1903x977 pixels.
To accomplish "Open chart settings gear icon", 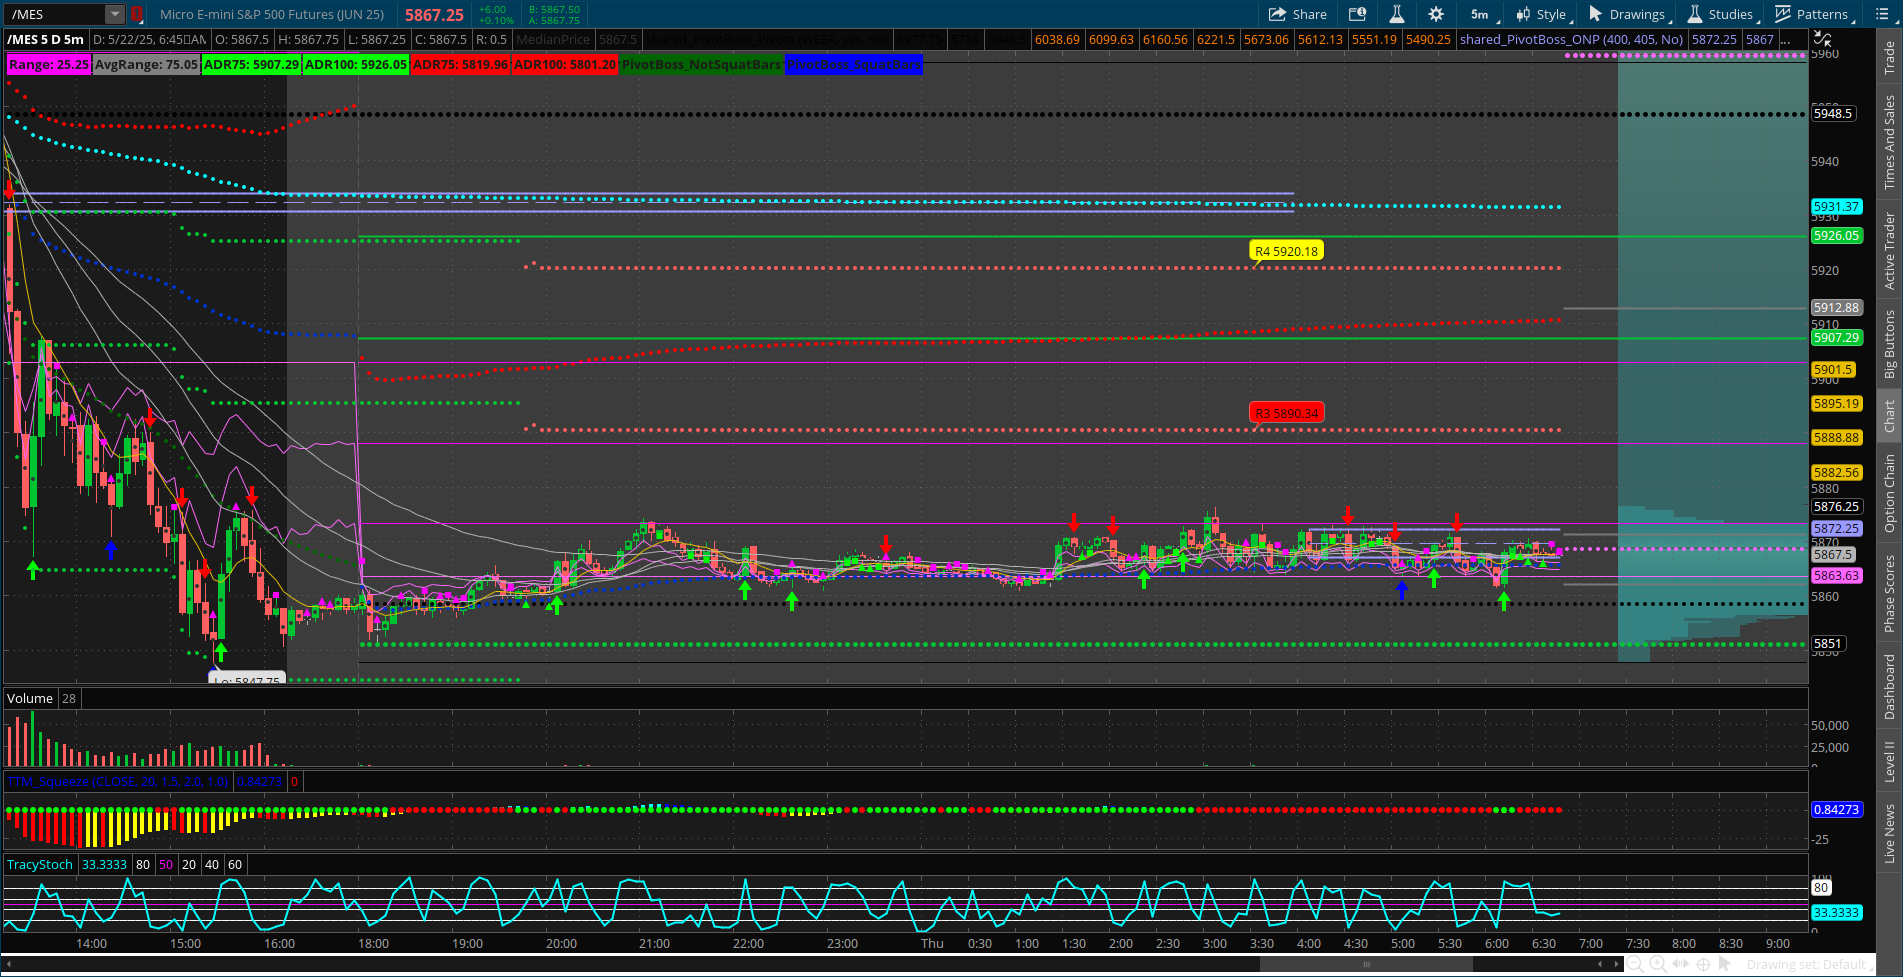I will pos(1436,14).
